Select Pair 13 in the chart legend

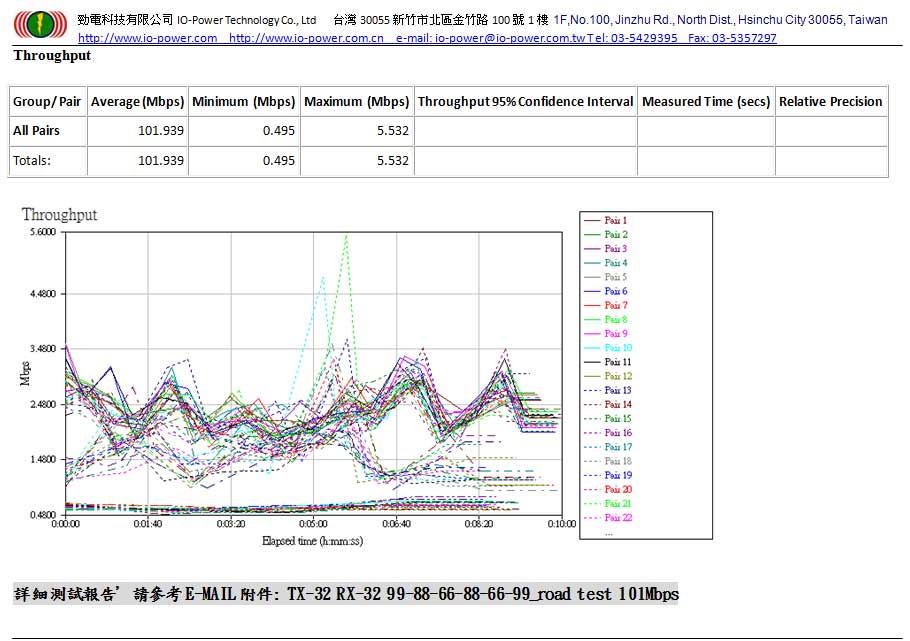618,391
